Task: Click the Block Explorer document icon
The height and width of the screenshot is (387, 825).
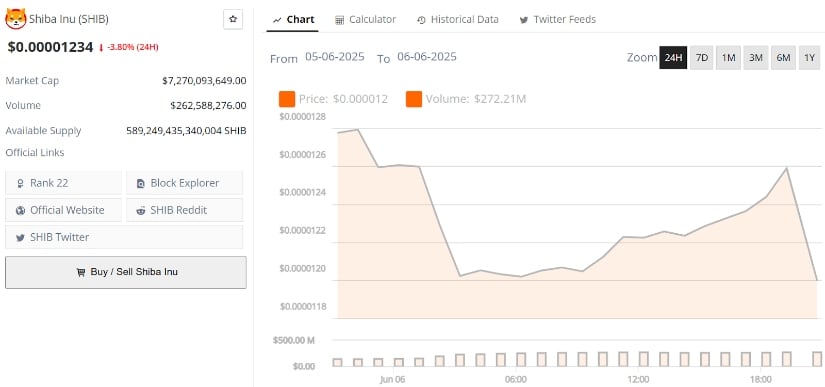Action: pyautogui.click(x=140, y=184)
